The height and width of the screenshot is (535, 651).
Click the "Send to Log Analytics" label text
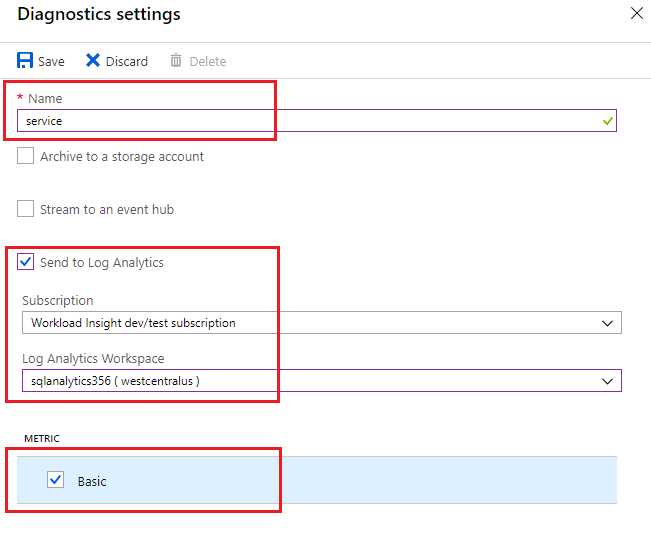coord(102,262)
